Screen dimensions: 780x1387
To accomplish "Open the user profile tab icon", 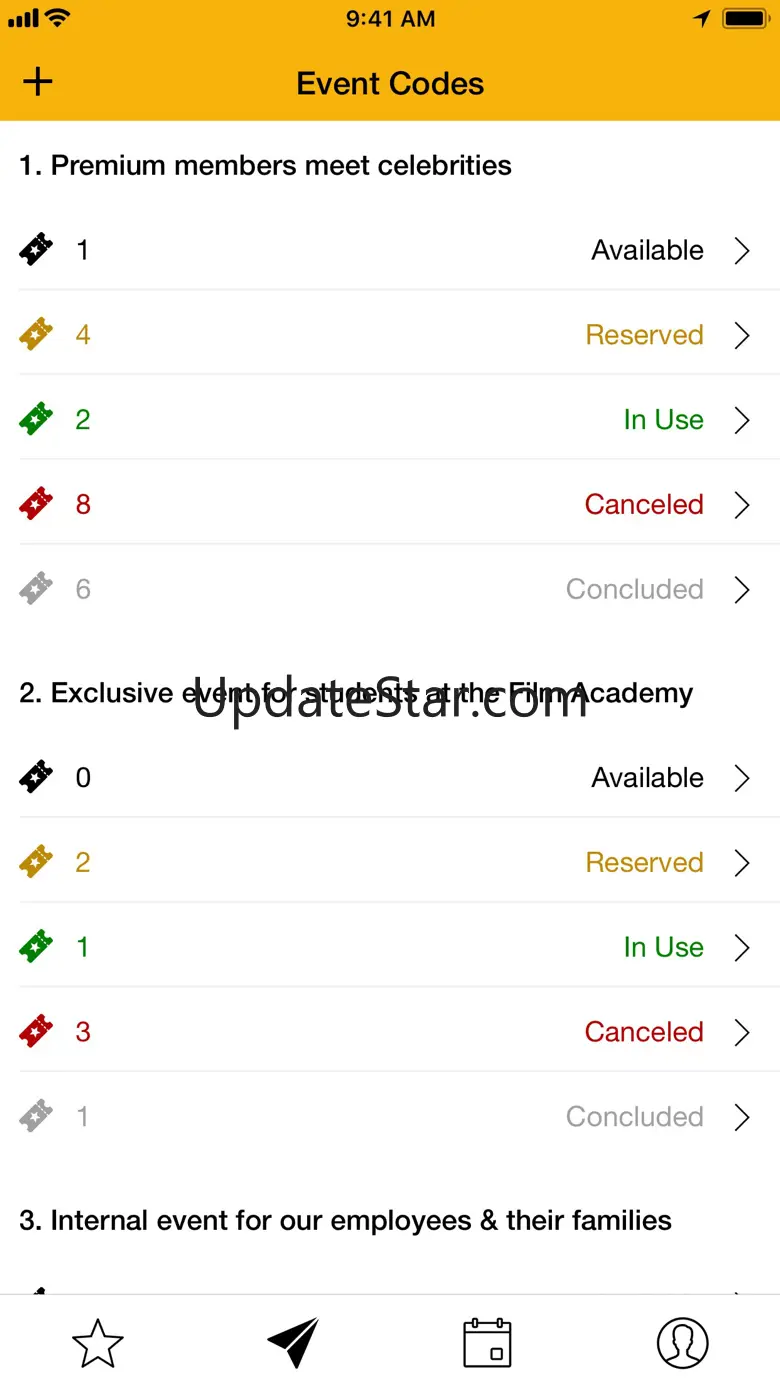I will [682, 1342].
